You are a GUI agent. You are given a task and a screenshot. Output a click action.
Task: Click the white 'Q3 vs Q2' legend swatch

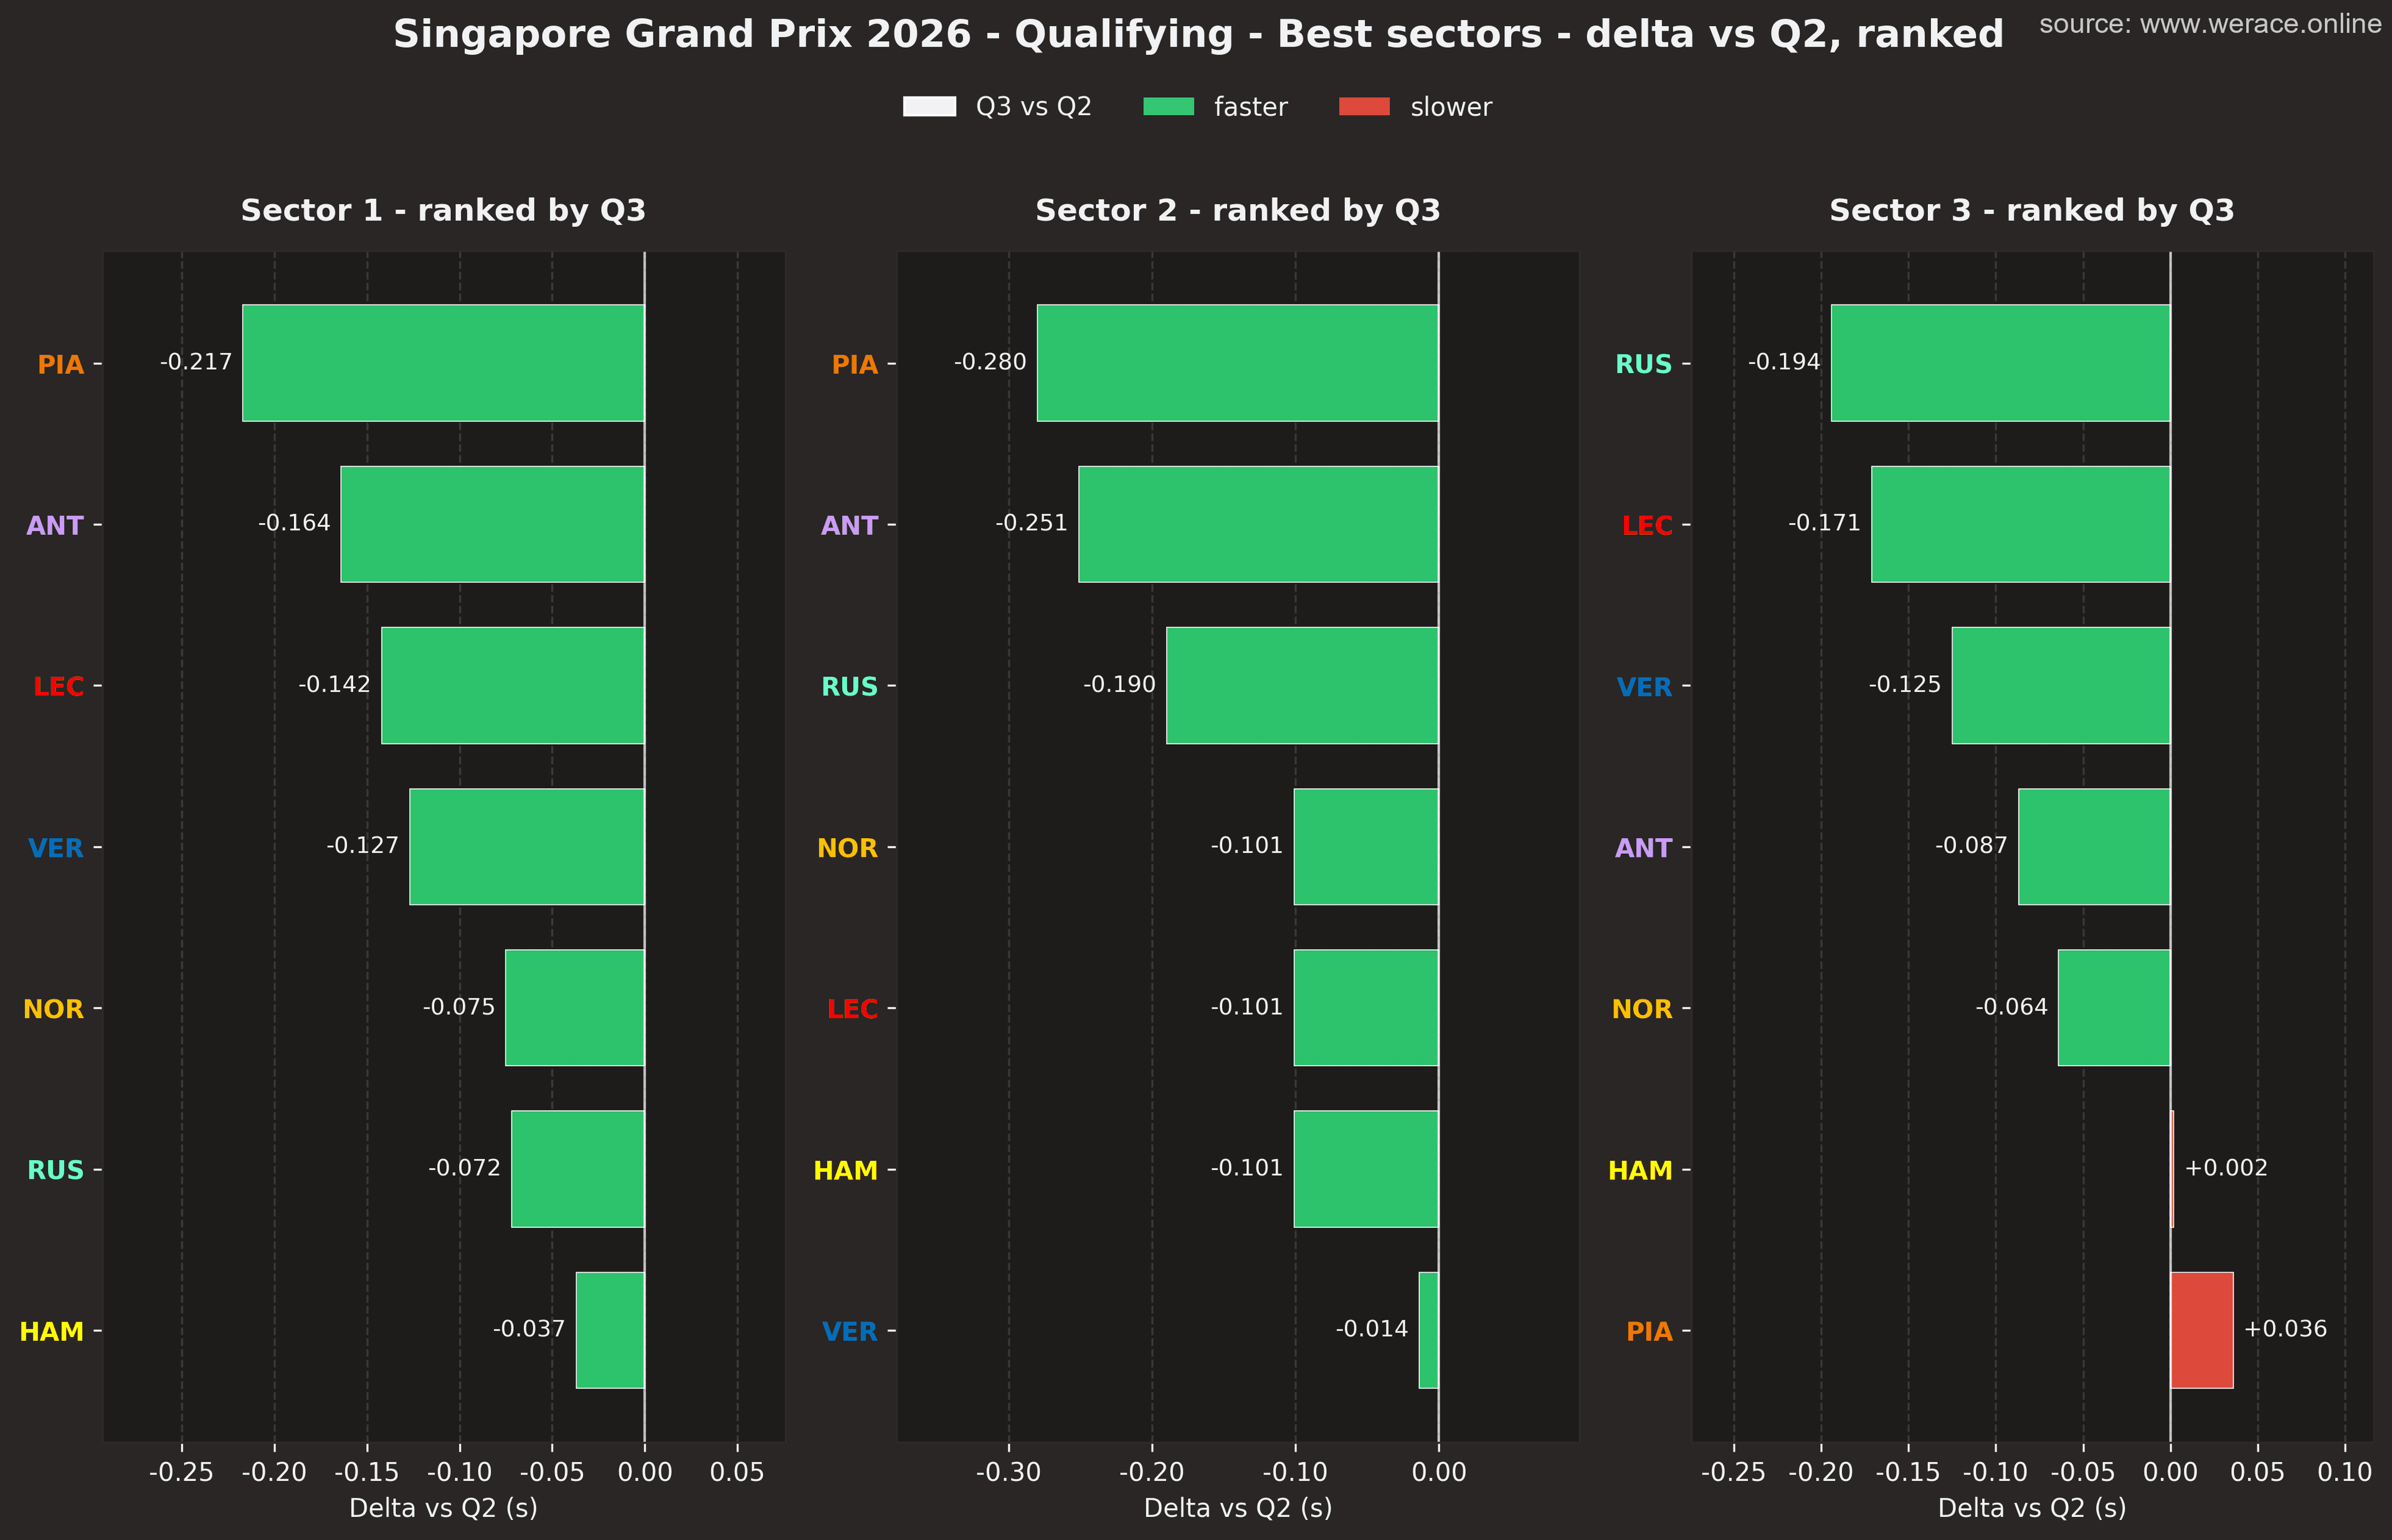click(929, 107)
